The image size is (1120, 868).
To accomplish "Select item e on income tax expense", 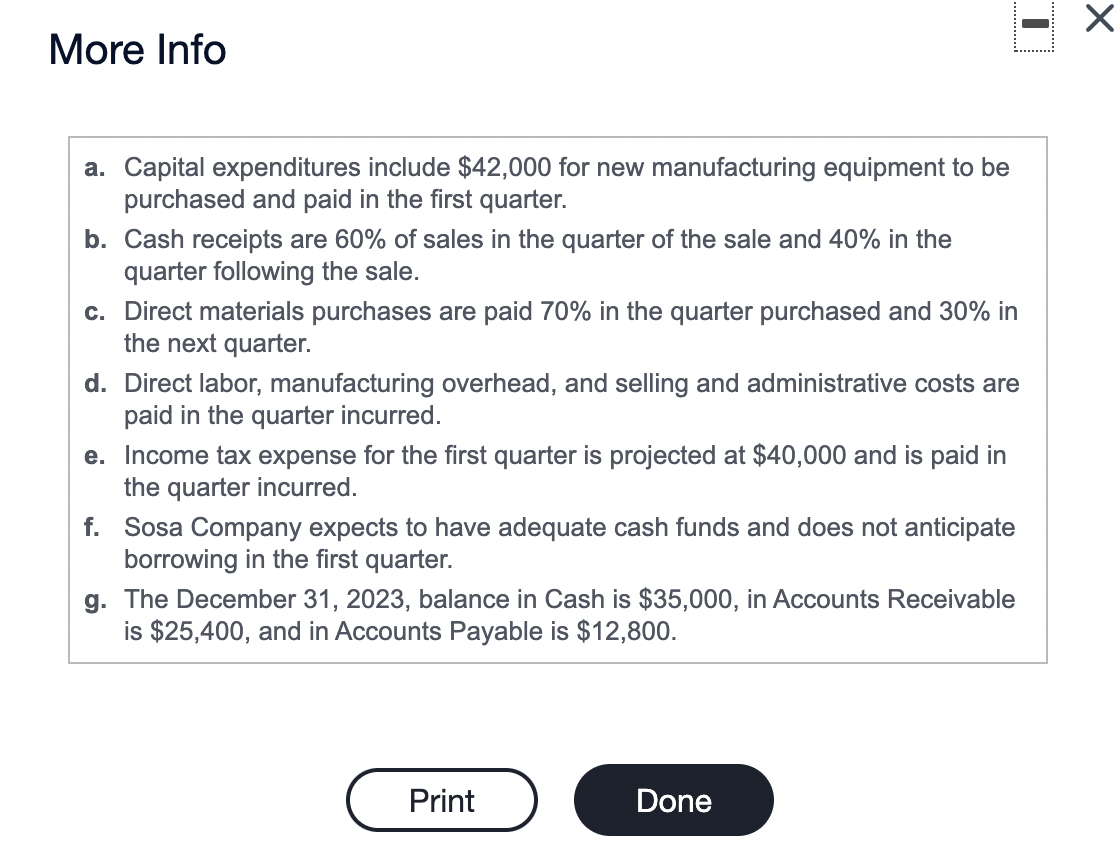I will (560, 471).
